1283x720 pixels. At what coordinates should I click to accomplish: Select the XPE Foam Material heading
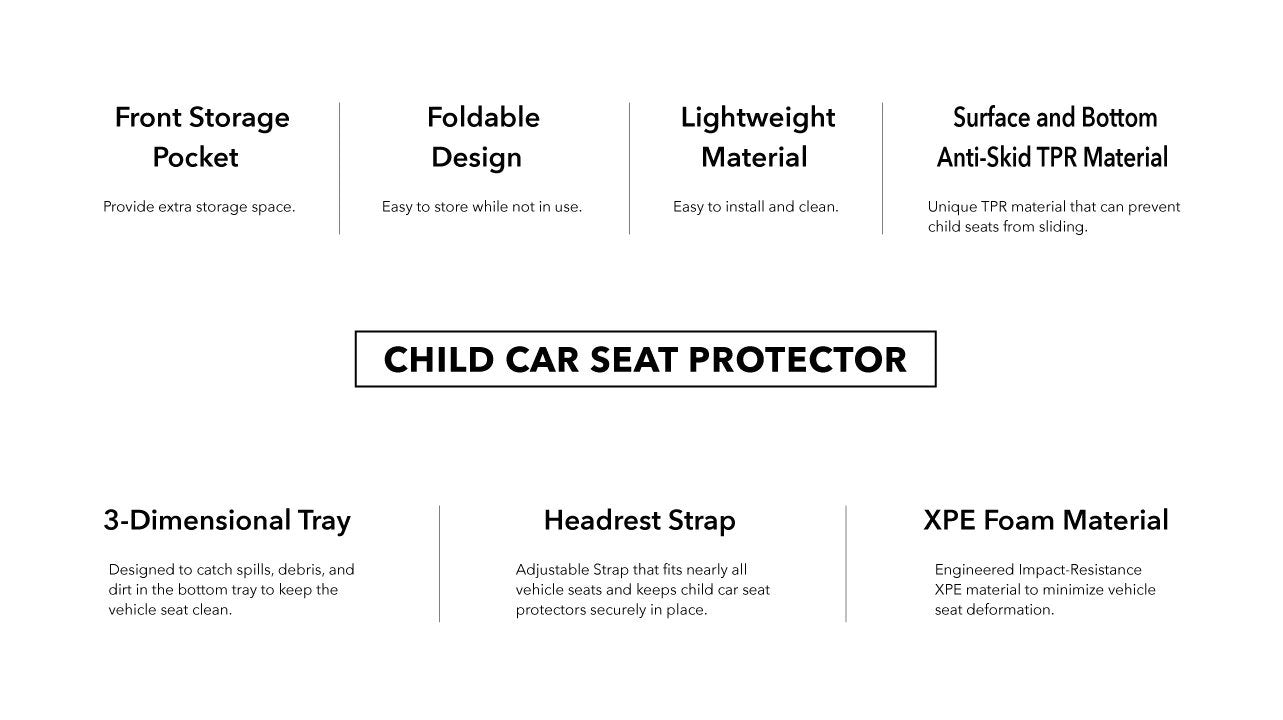click(1045, 520)
